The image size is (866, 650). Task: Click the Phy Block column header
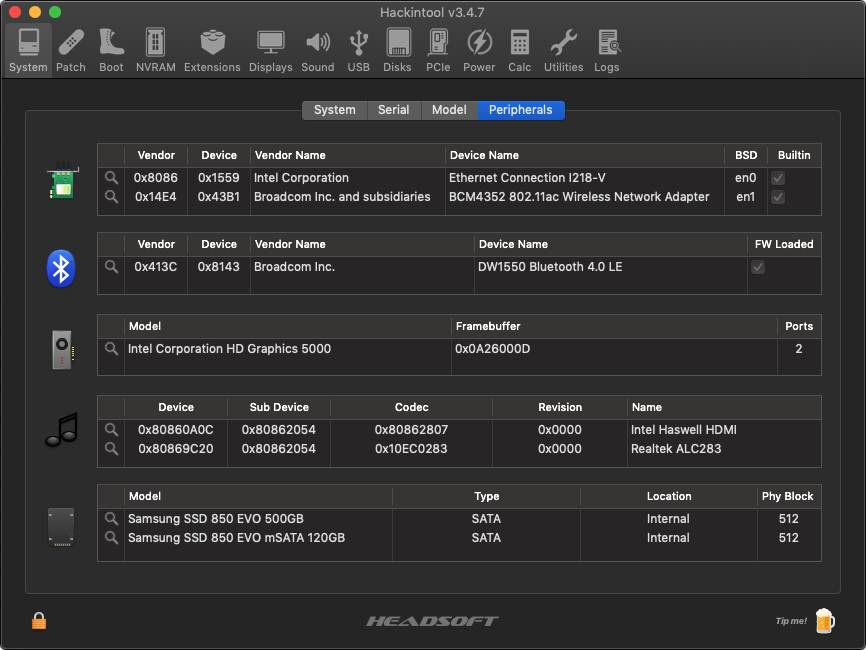pyautogui.click(x=788, y=496)
